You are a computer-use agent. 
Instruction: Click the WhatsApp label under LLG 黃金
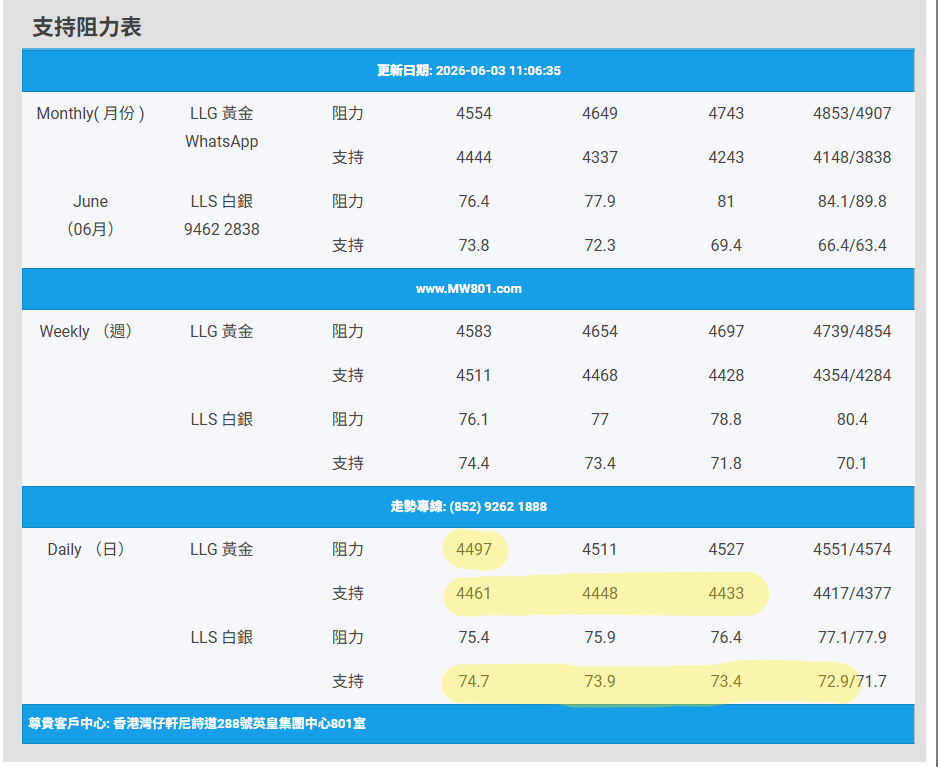click(221, 142)
